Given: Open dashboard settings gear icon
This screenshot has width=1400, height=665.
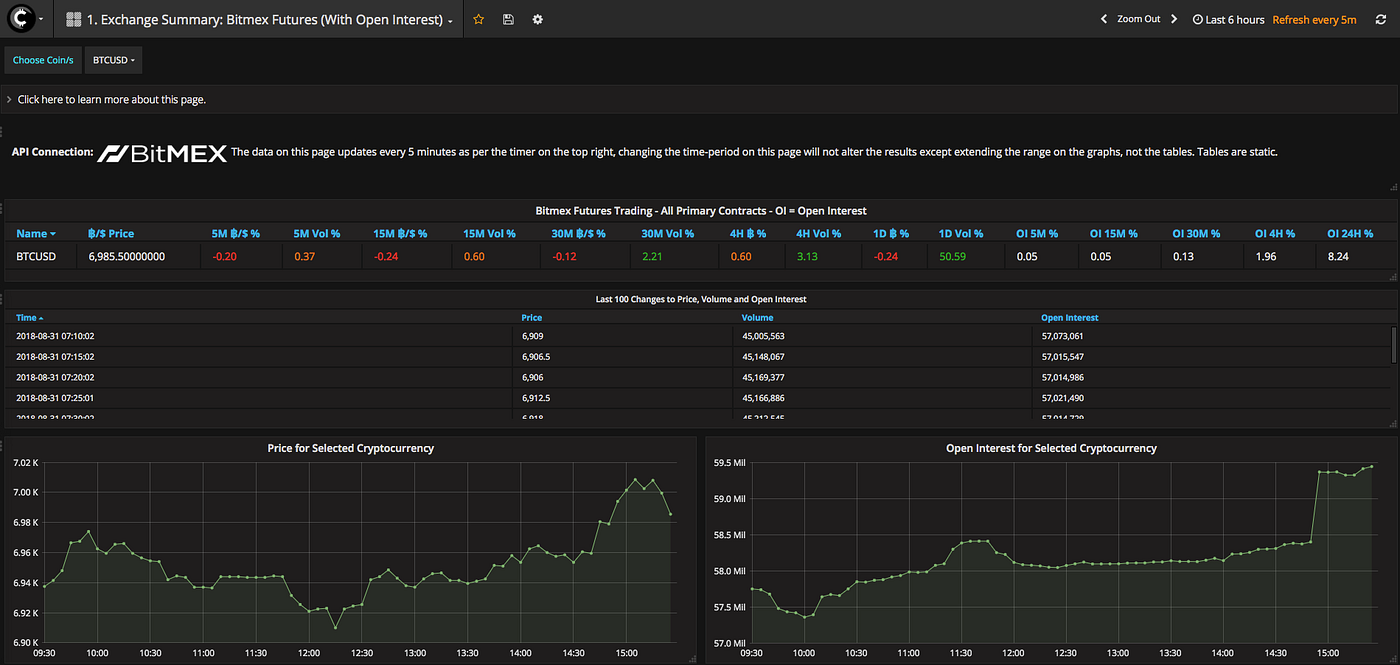Looking at the screenshot, I should tap(538, 19).
